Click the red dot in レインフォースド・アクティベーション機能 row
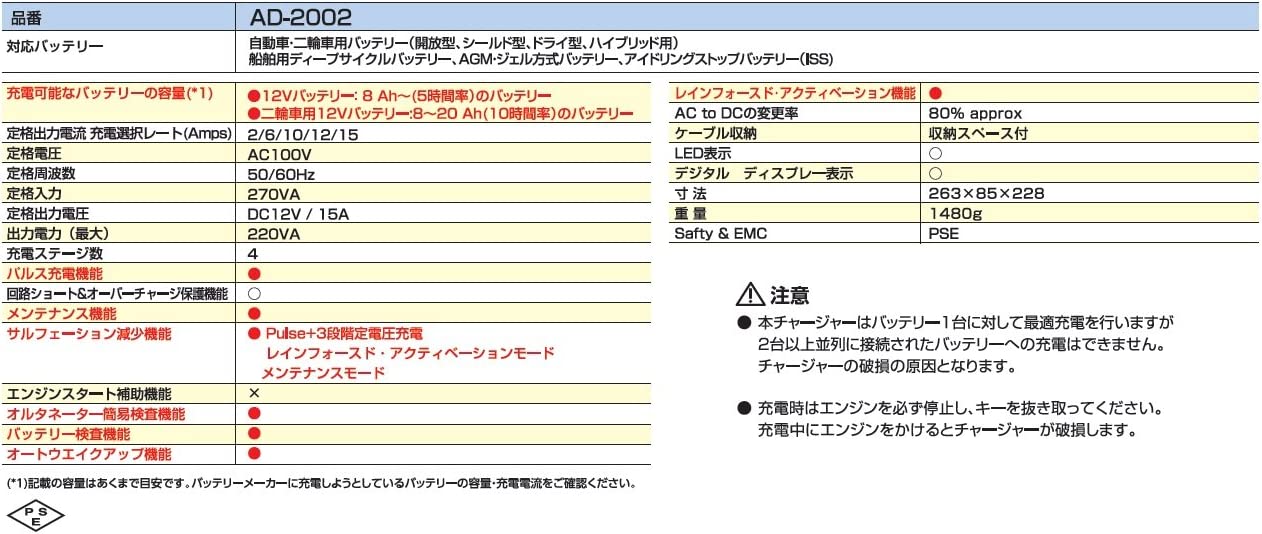Screen dimensions: 1262x534 [935, 93]
